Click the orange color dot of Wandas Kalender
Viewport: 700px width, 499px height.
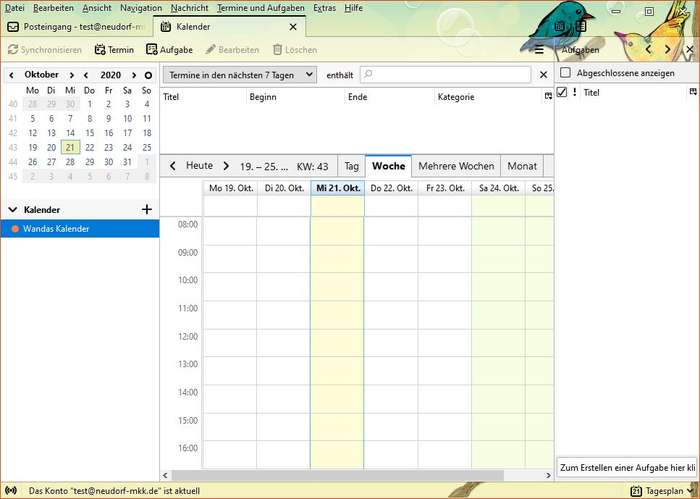click(x=15, y=229)
